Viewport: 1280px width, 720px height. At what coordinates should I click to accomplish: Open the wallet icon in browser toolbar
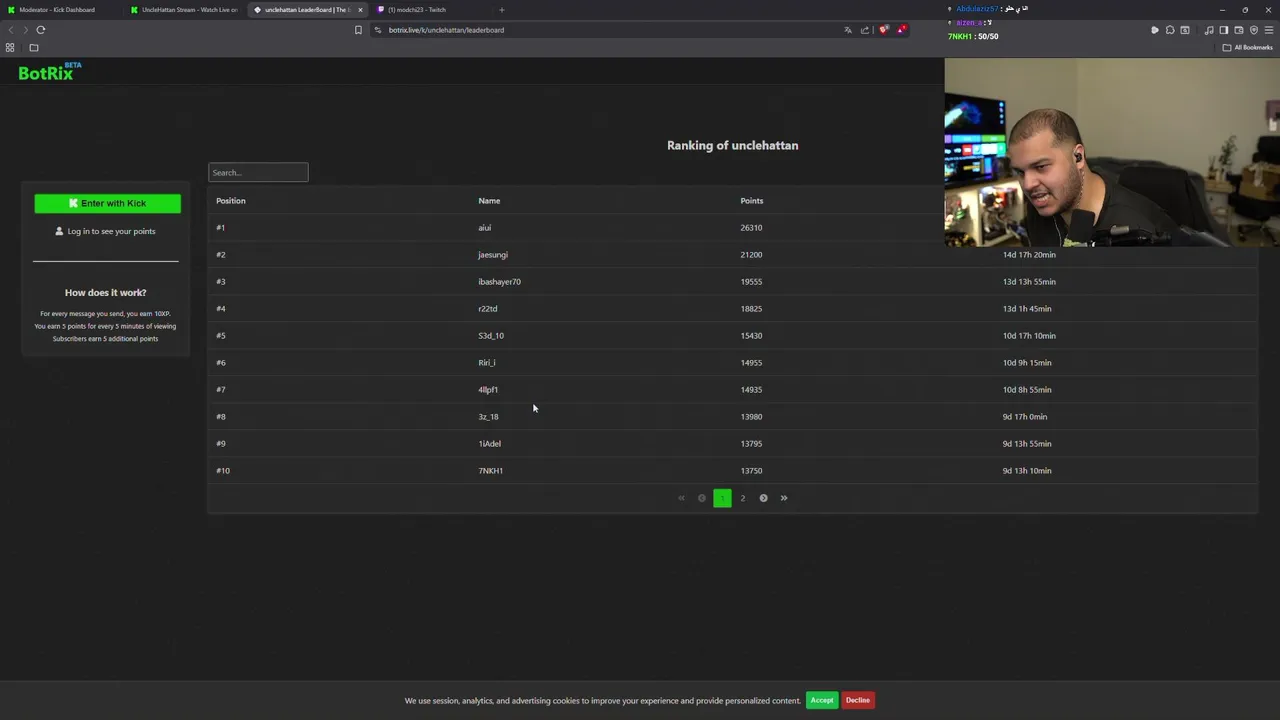[x=1238, y=30]
